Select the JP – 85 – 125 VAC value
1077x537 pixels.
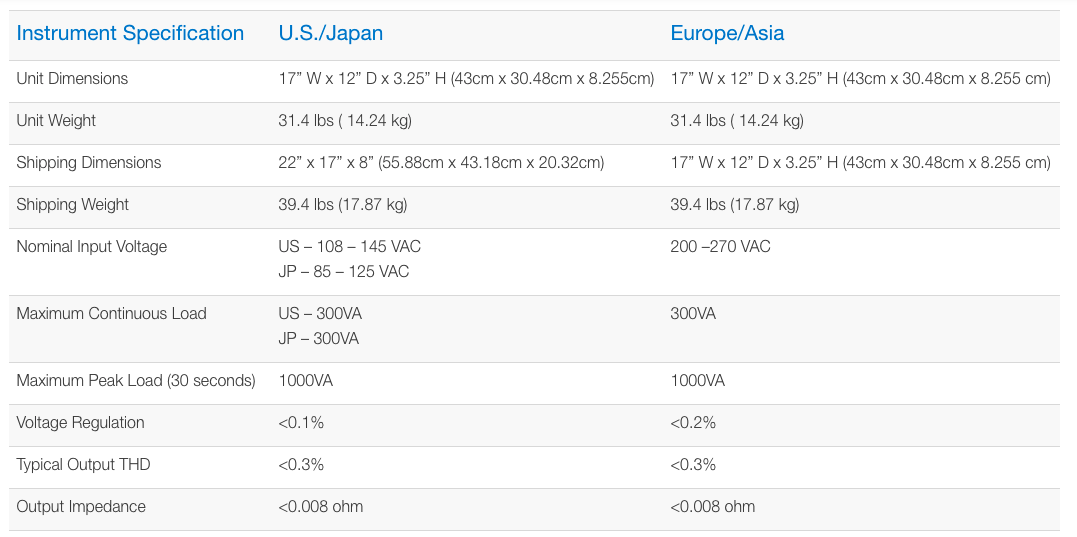click(343, 272)
